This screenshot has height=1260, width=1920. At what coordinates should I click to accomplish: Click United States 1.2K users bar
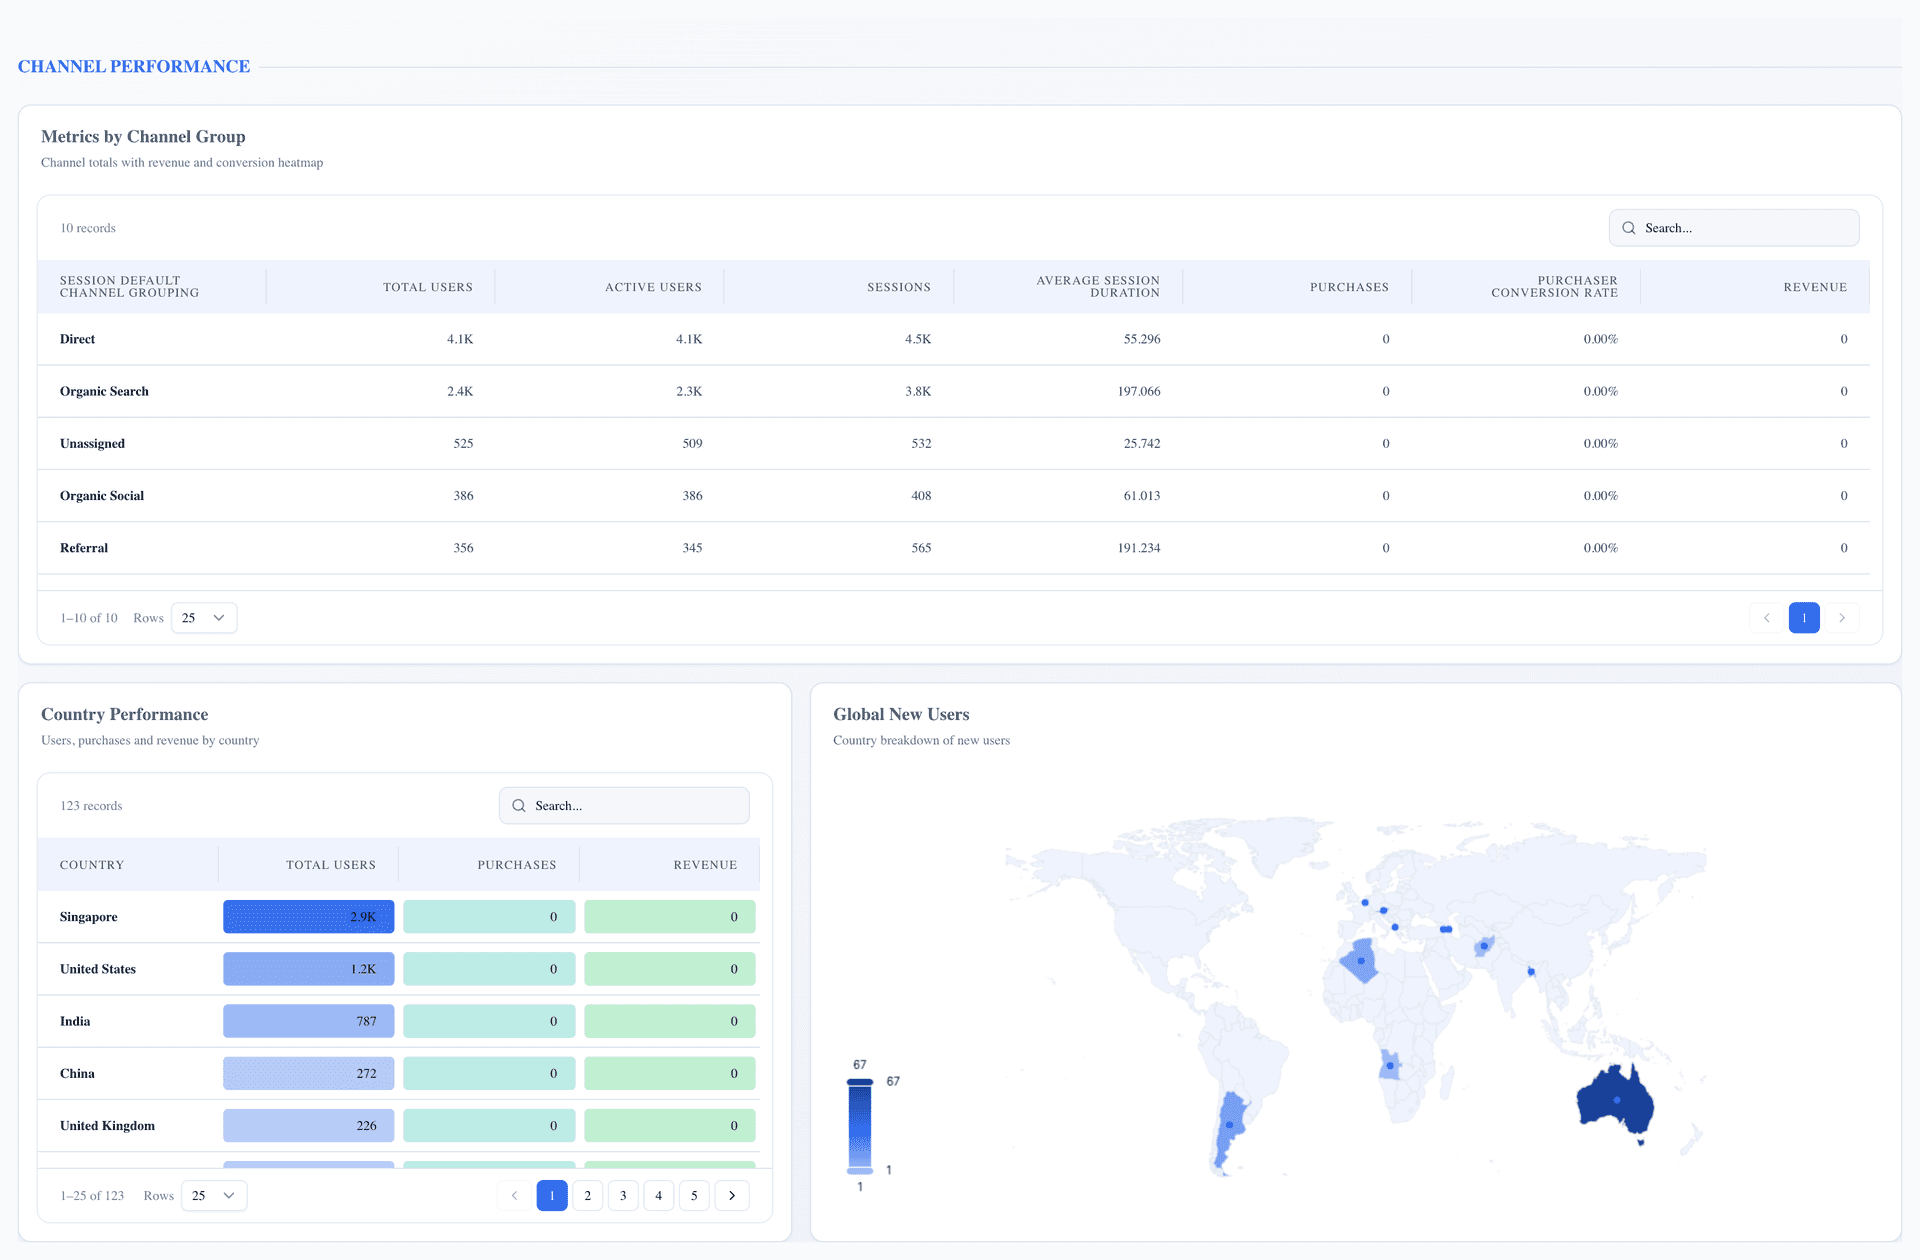(x=308, y=969)
